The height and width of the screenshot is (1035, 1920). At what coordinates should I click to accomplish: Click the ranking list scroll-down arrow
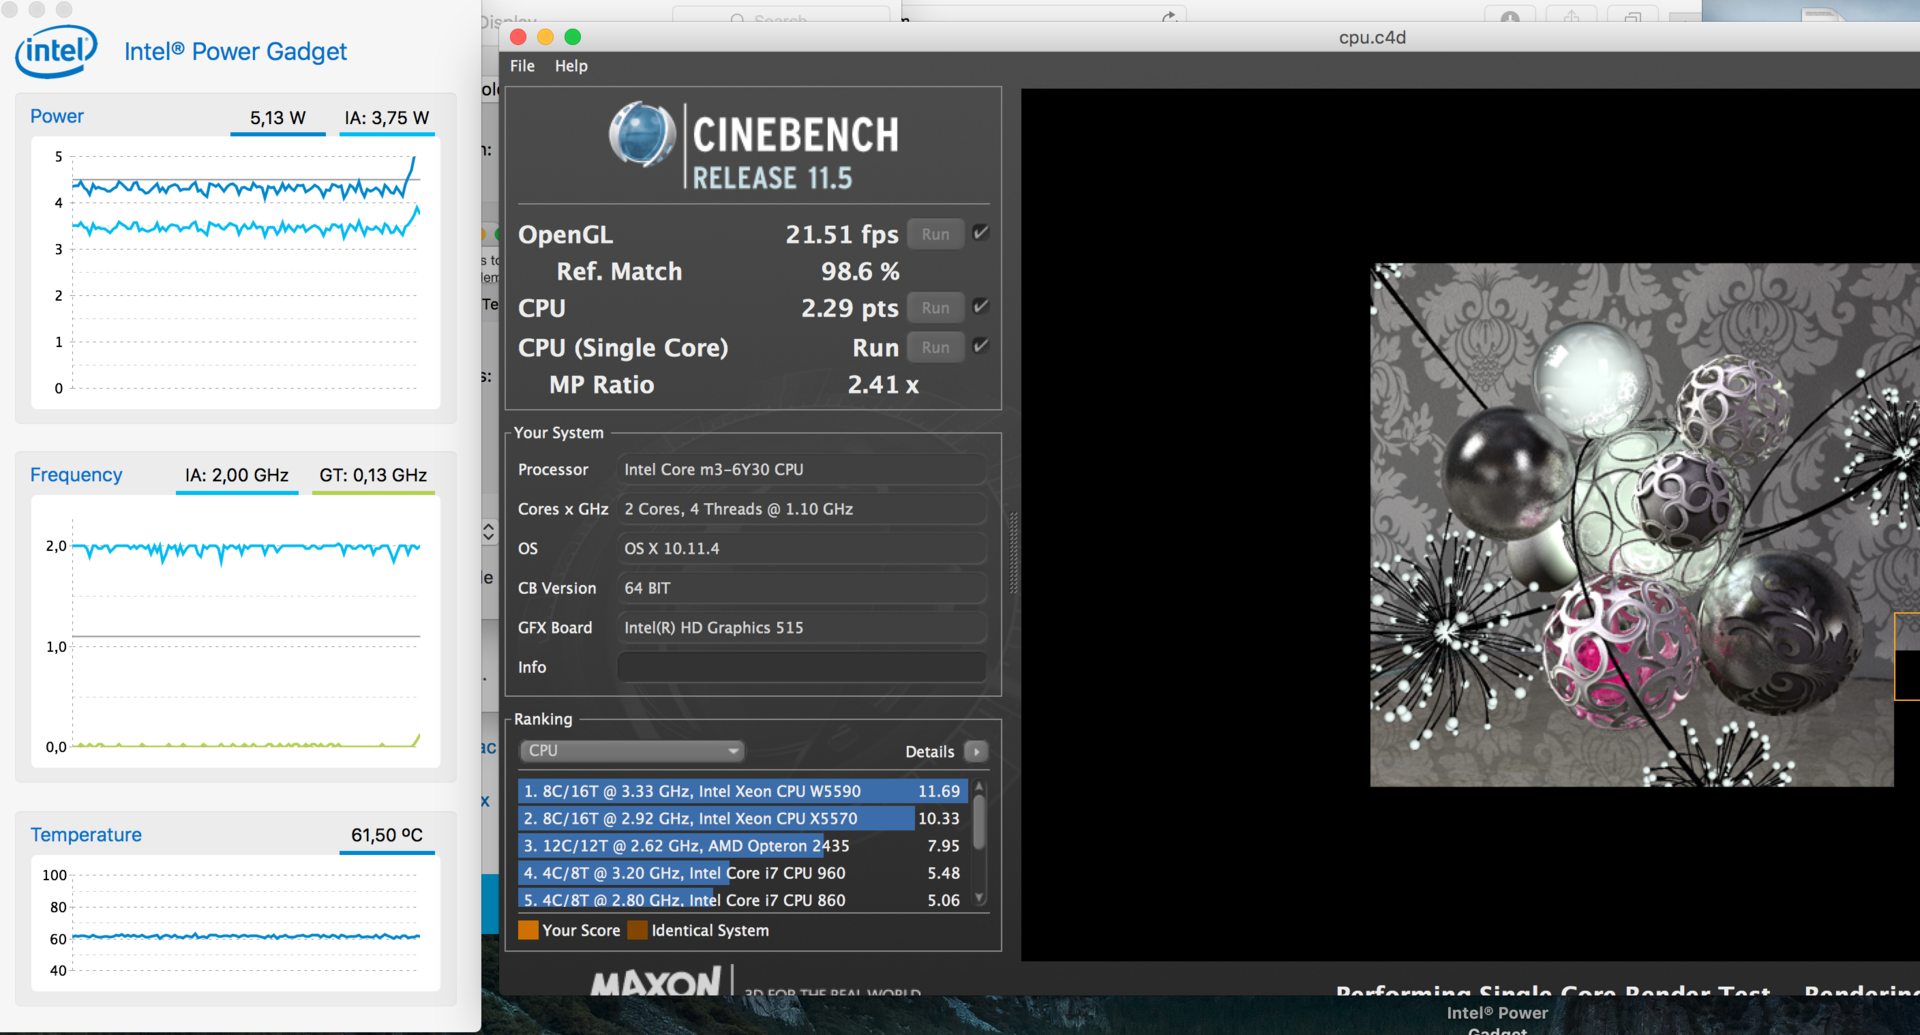(x=979, y=897)
